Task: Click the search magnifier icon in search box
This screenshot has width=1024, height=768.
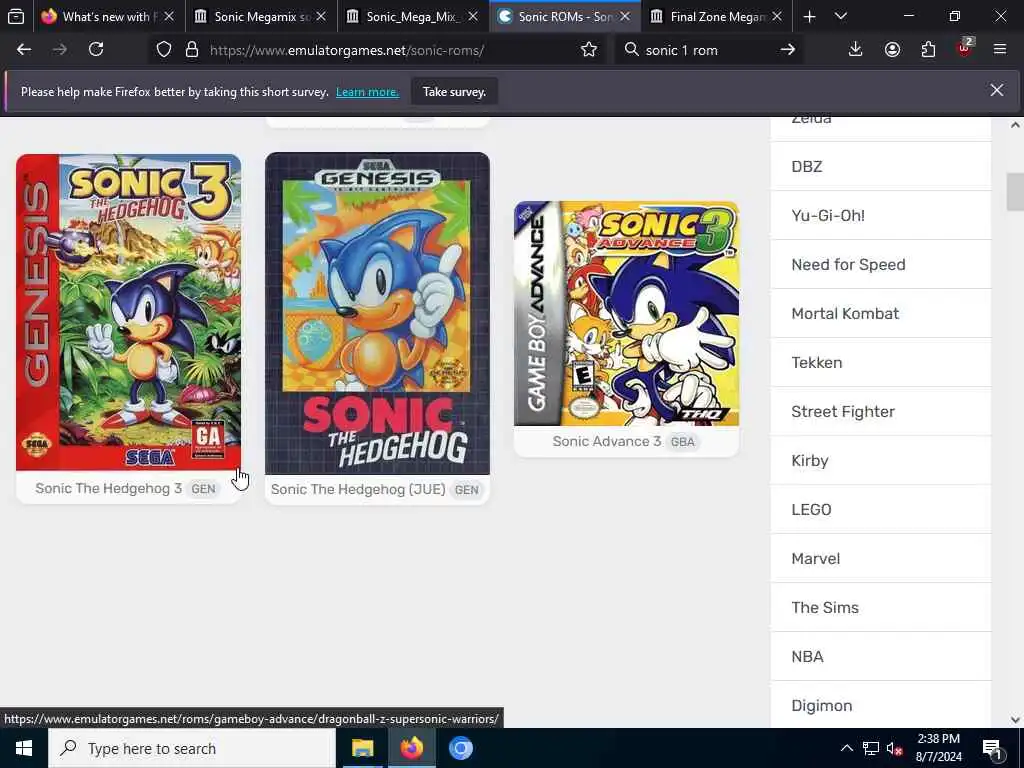Action: pyautogui.click(x=631, y=50)
